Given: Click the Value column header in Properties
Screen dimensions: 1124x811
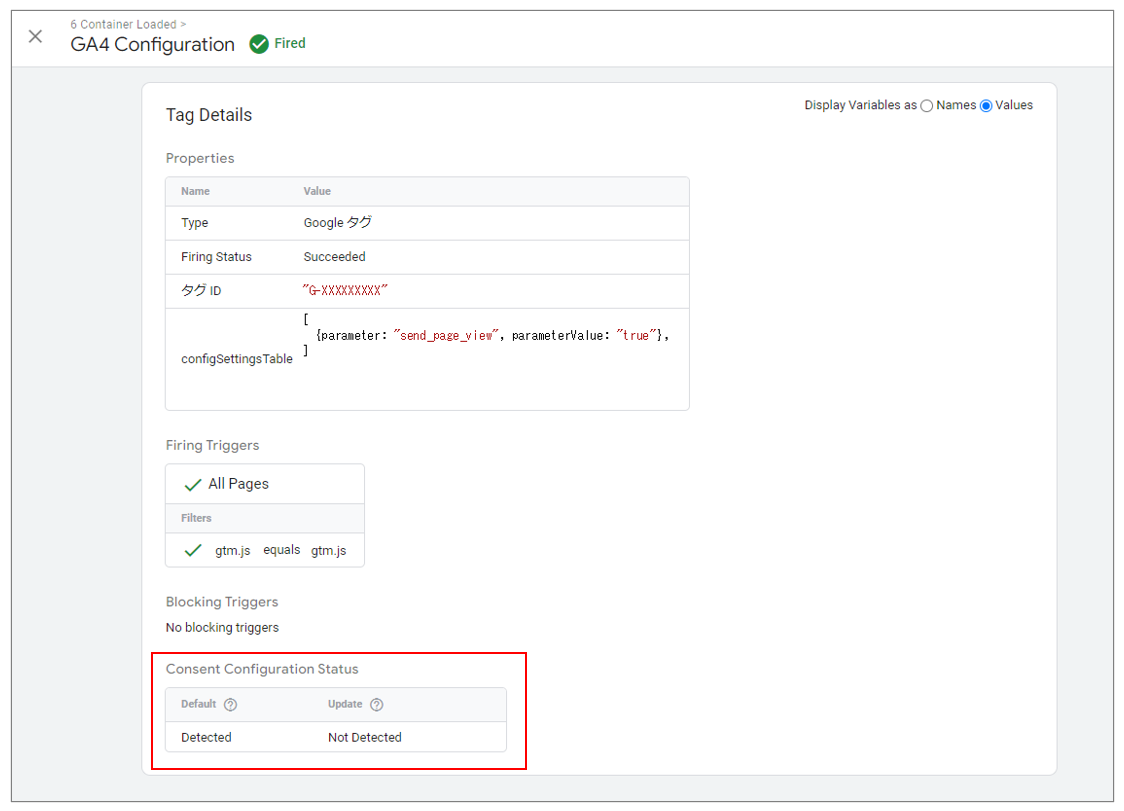Looking at the screenshot, I should 317,191.
